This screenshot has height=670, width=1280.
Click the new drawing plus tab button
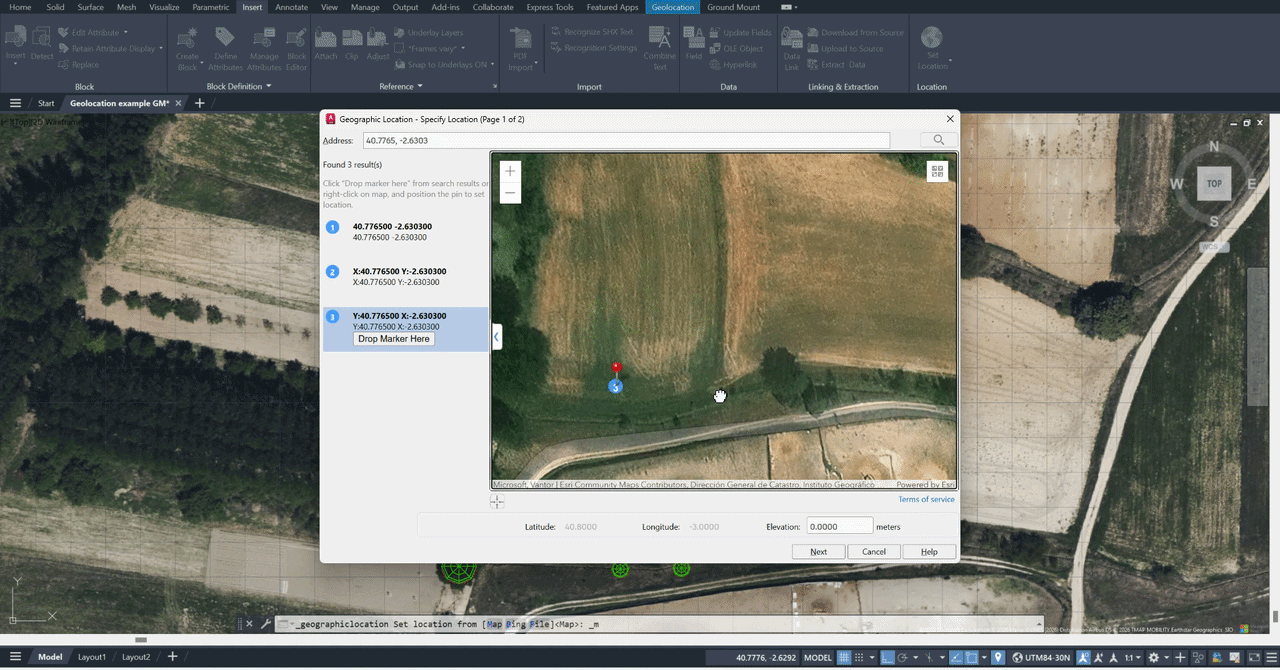coord(200,103)
